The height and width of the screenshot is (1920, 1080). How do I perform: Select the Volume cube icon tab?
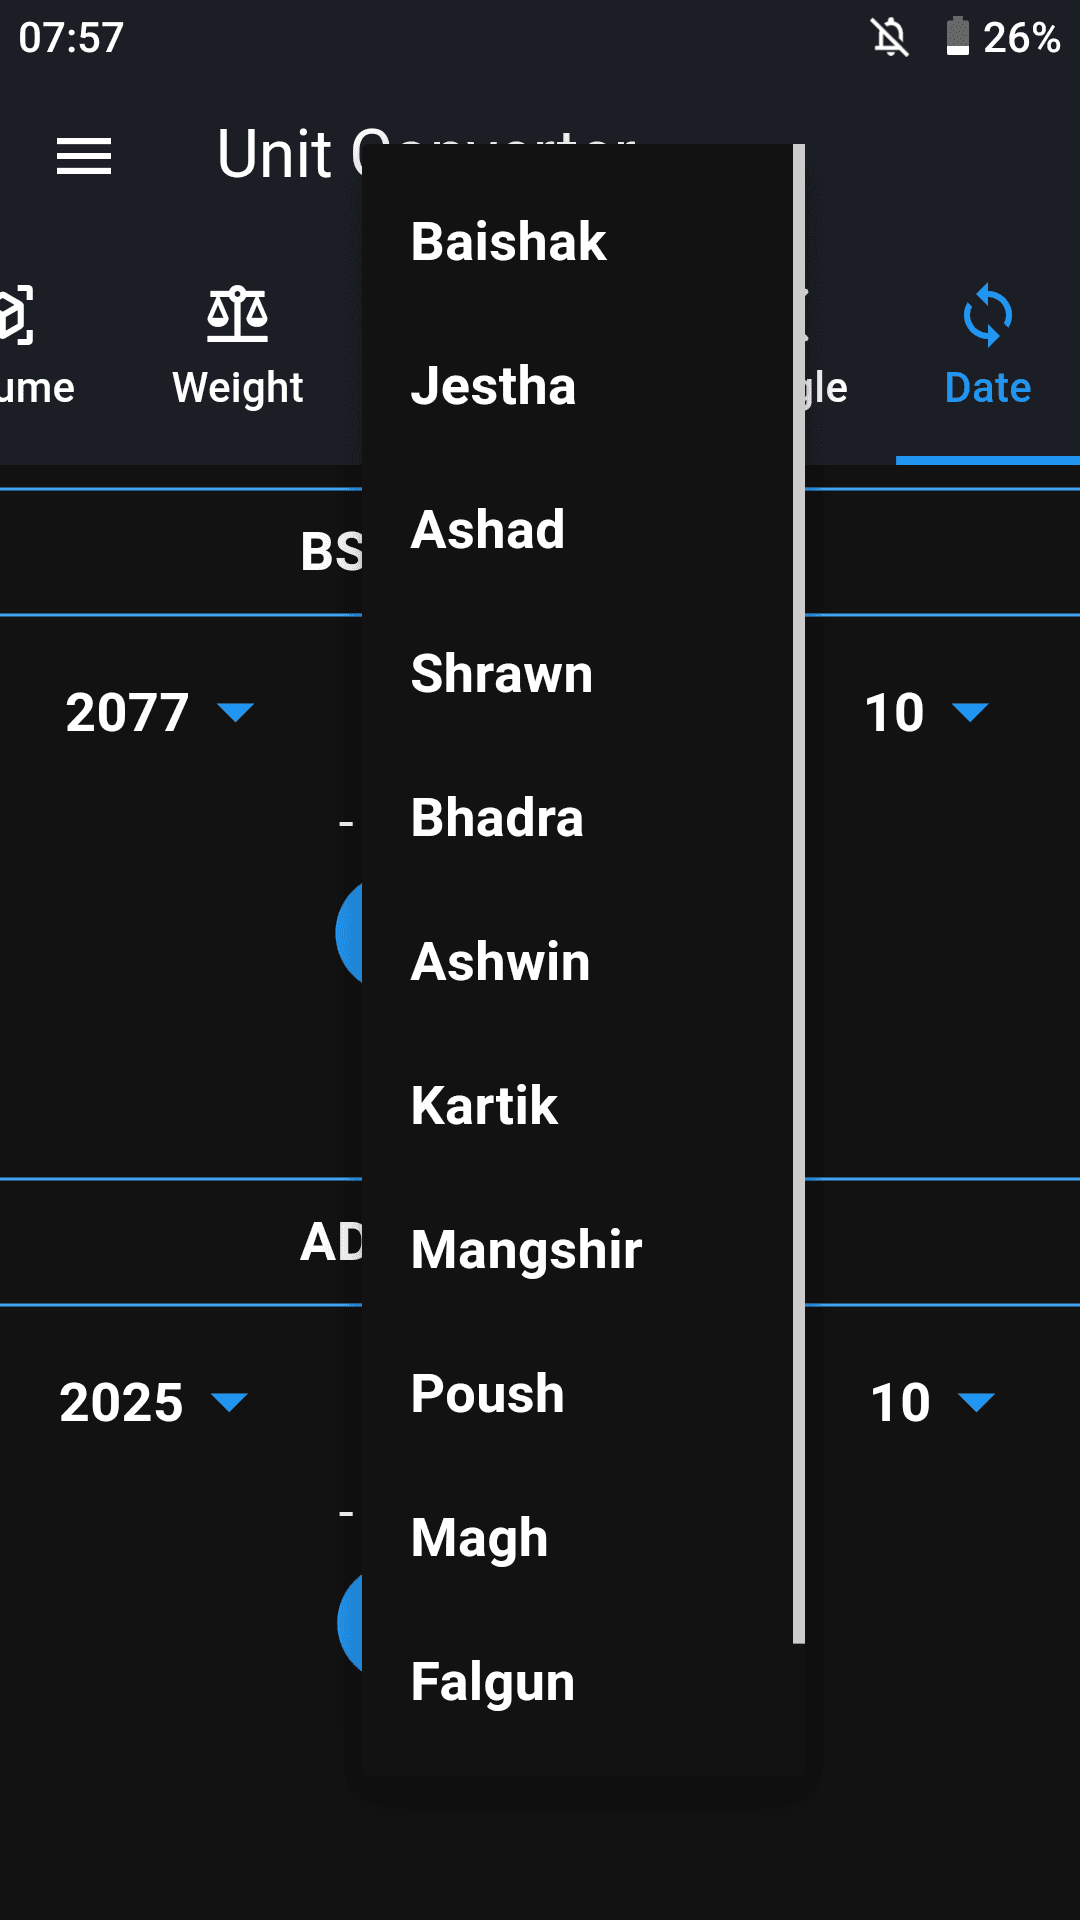(x=16, y=315)
